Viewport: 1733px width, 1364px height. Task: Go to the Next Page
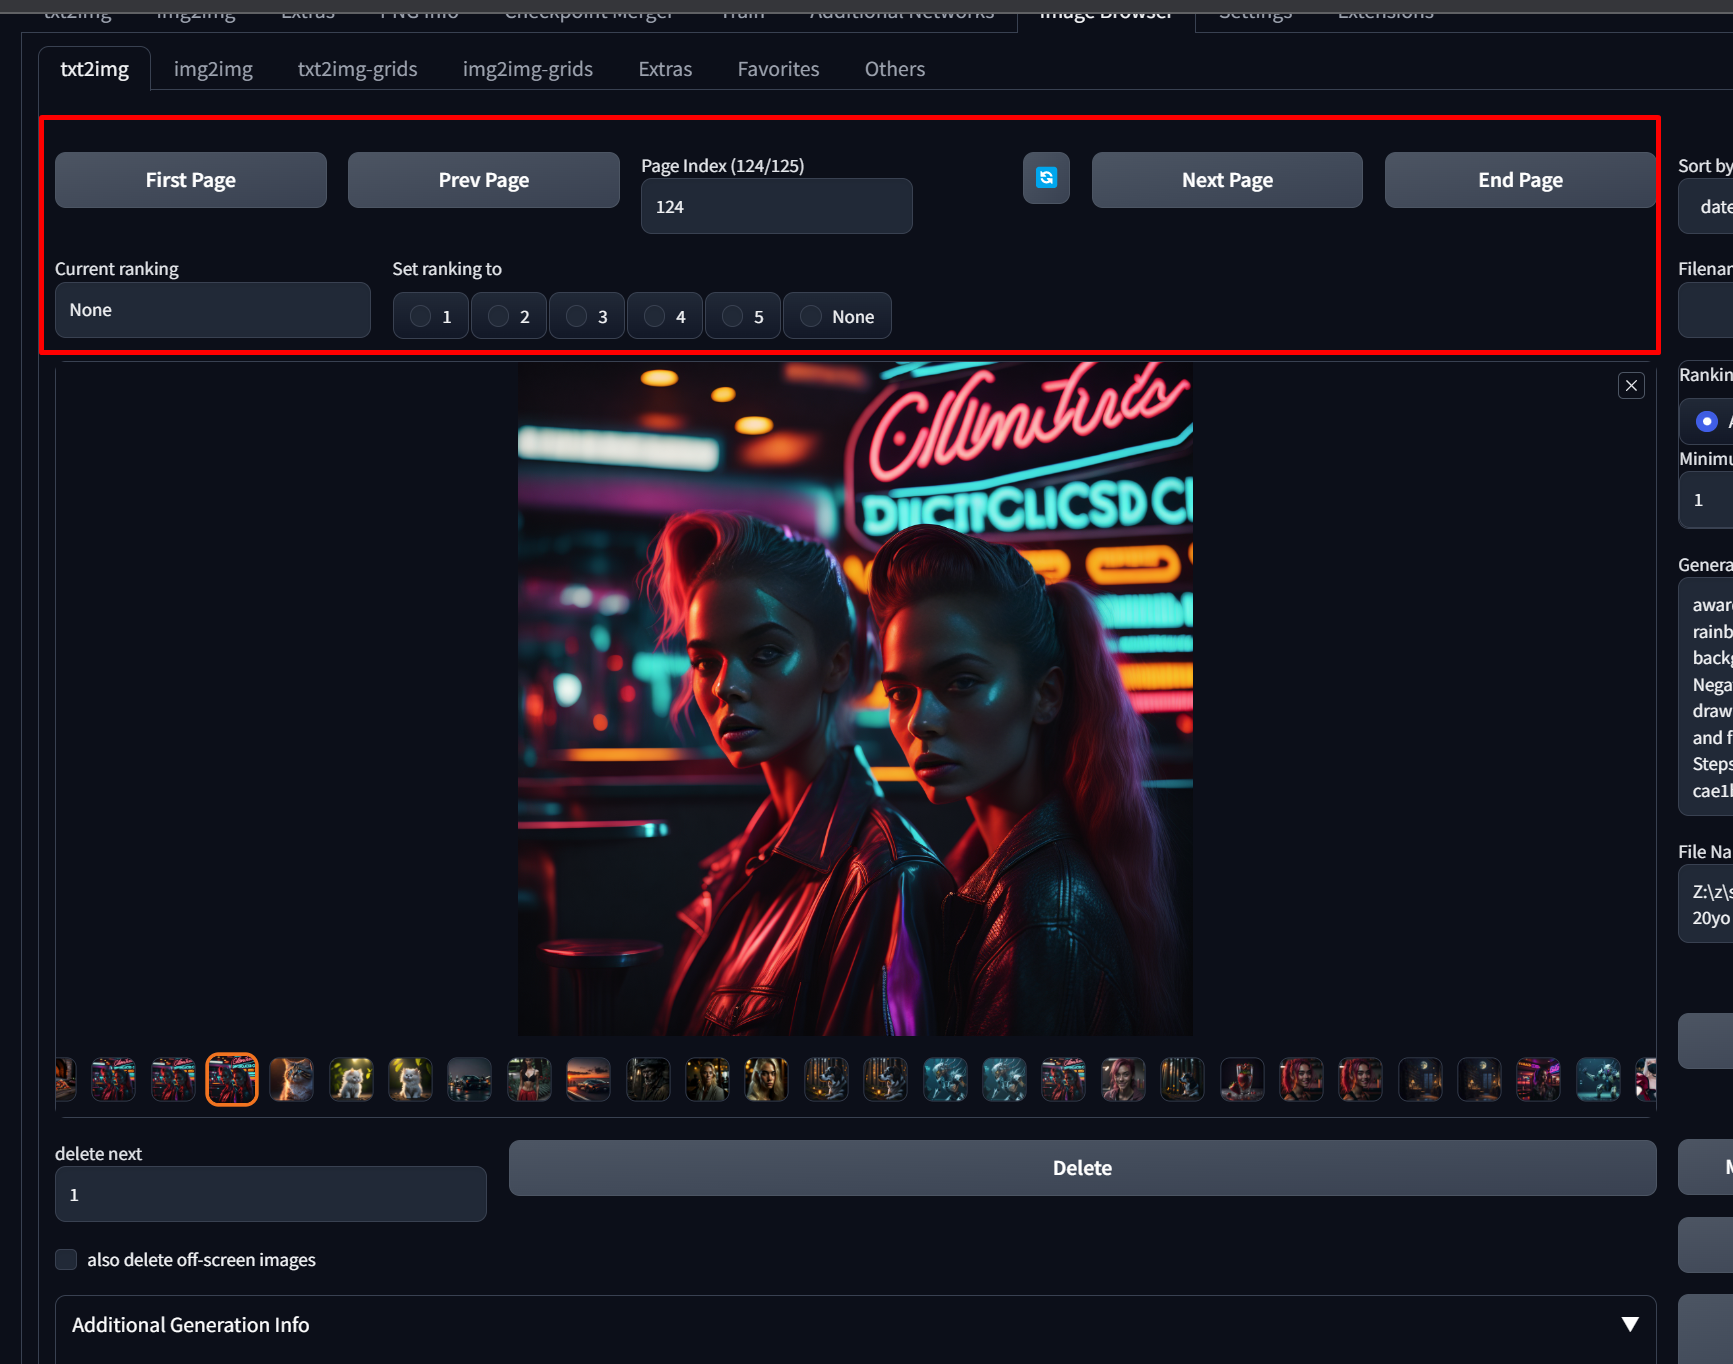tap(1226, 180)
